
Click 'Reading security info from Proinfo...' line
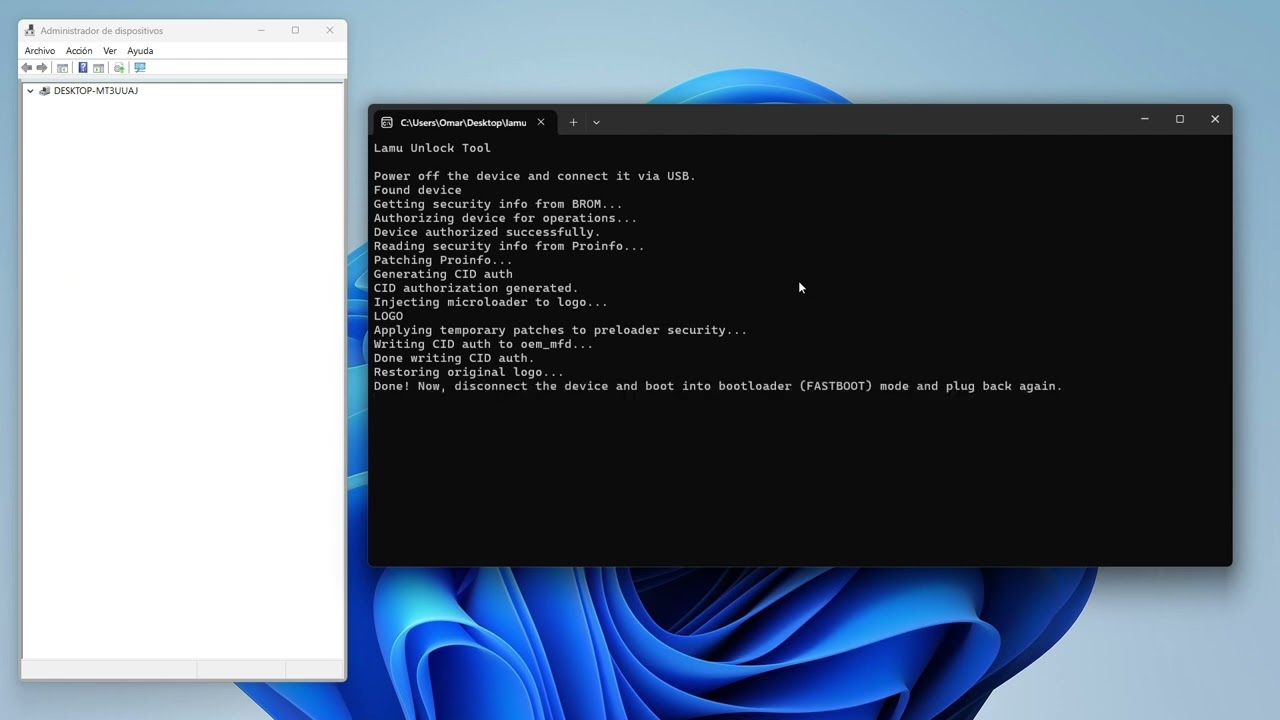[509, 246]
